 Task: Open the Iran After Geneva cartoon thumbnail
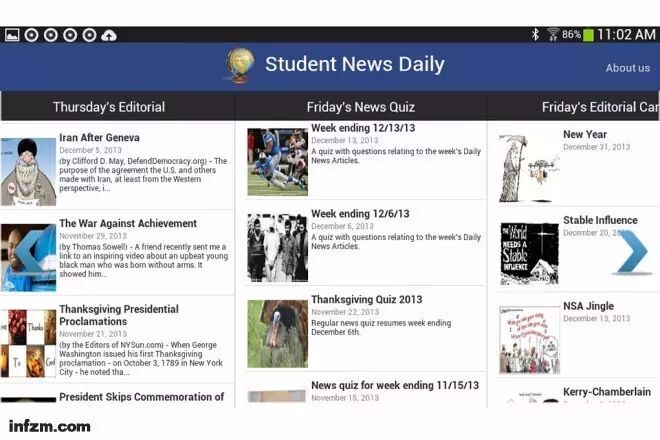tap(28, 172)
